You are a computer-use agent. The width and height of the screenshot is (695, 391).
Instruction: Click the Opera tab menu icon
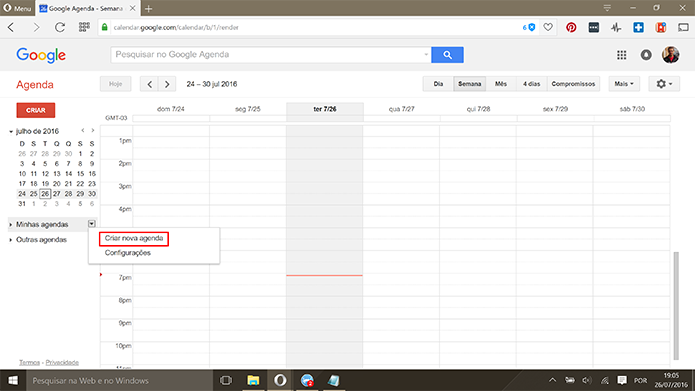coord(607,8)
